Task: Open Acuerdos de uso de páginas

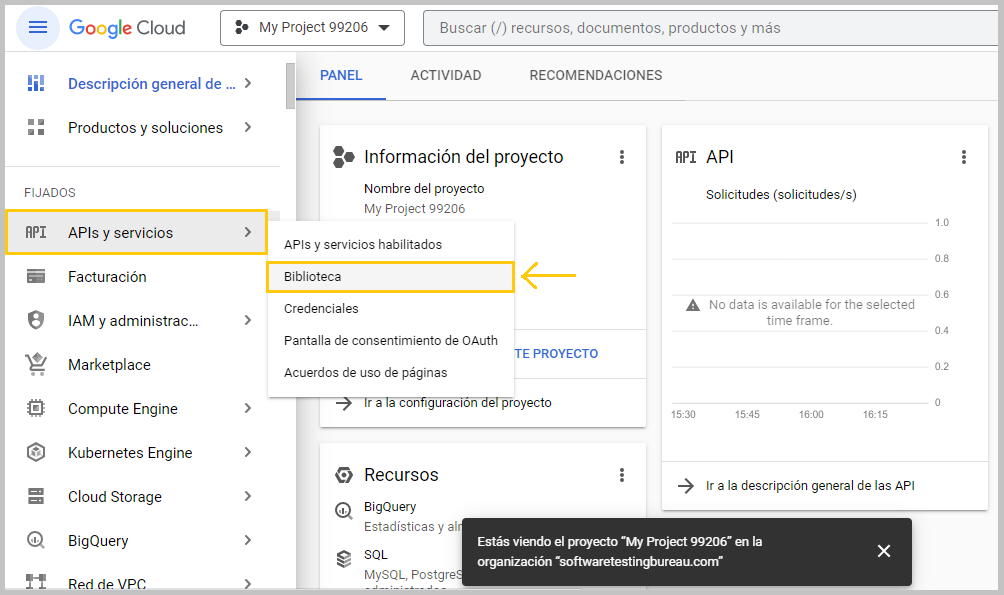Action: pyautogui.click(x=391, y=373)
